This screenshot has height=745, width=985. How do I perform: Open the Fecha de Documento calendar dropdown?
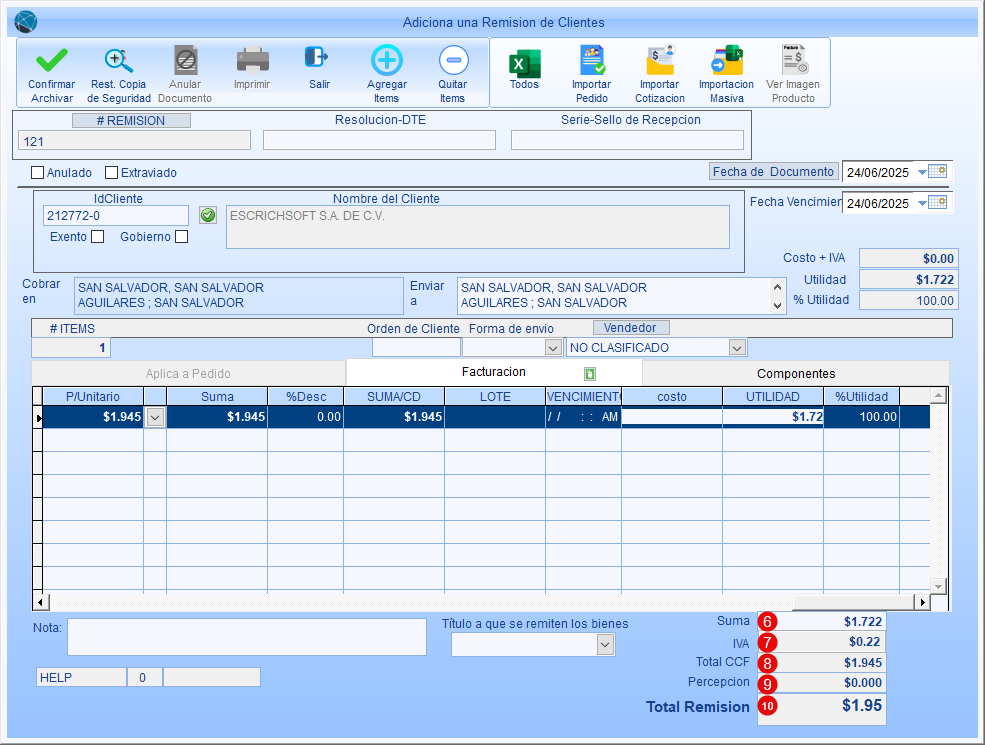(922, 172)
